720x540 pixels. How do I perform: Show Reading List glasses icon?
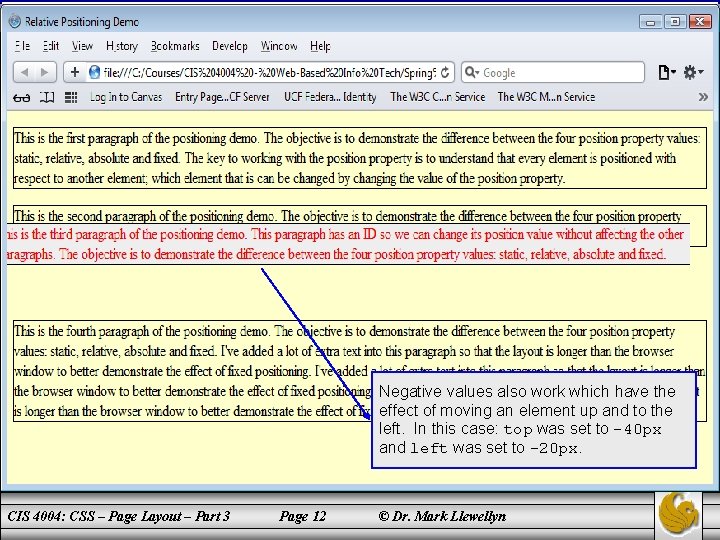point(21,97)
